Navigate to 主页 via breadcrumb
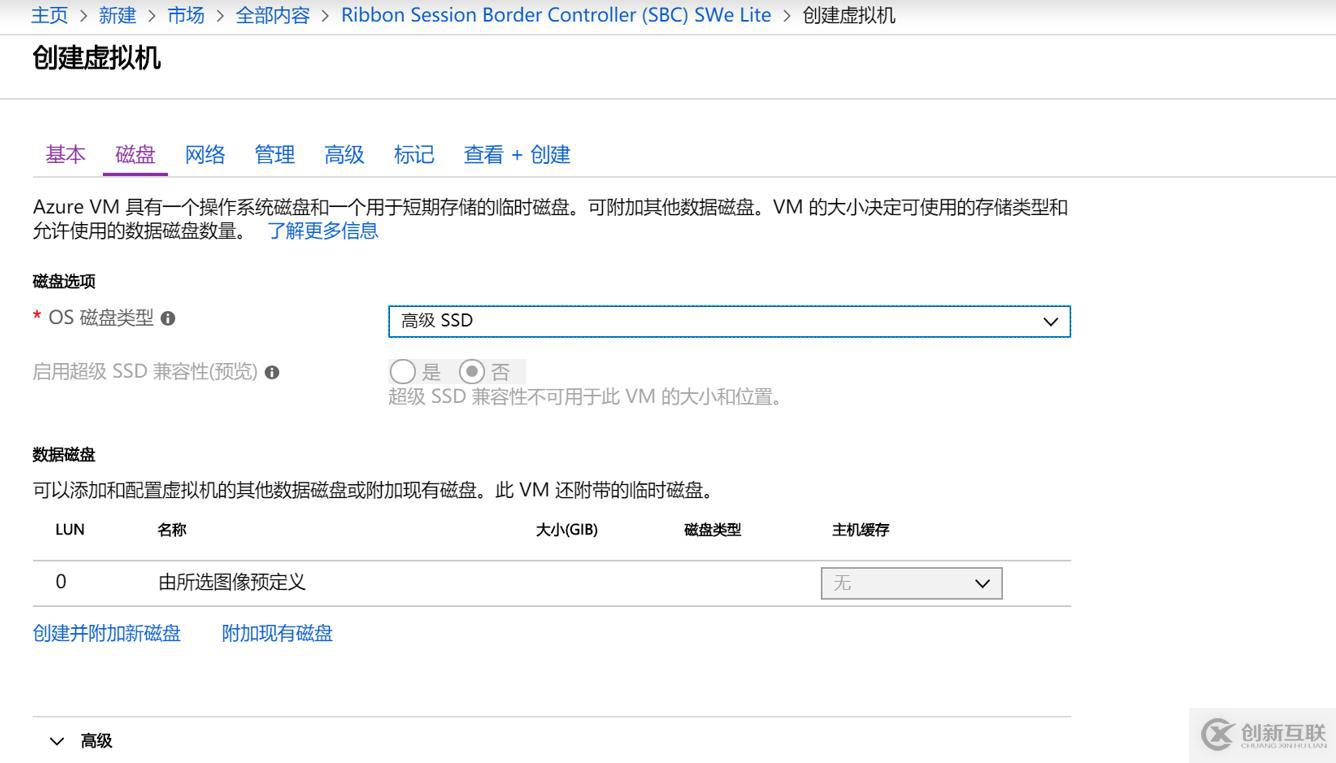Screen dimensions: 1336x763 pyautogui.click(x=49, y=15)
